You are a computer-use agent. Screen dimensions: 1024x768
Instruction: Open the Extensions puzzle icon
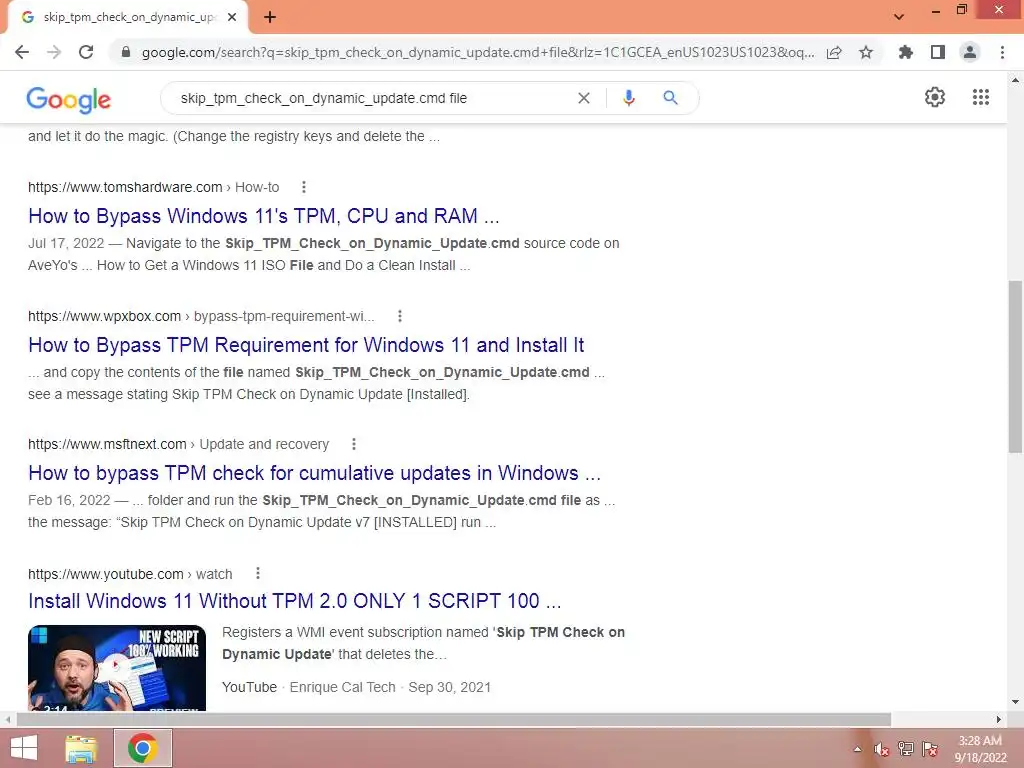click(x=905, y=52)
